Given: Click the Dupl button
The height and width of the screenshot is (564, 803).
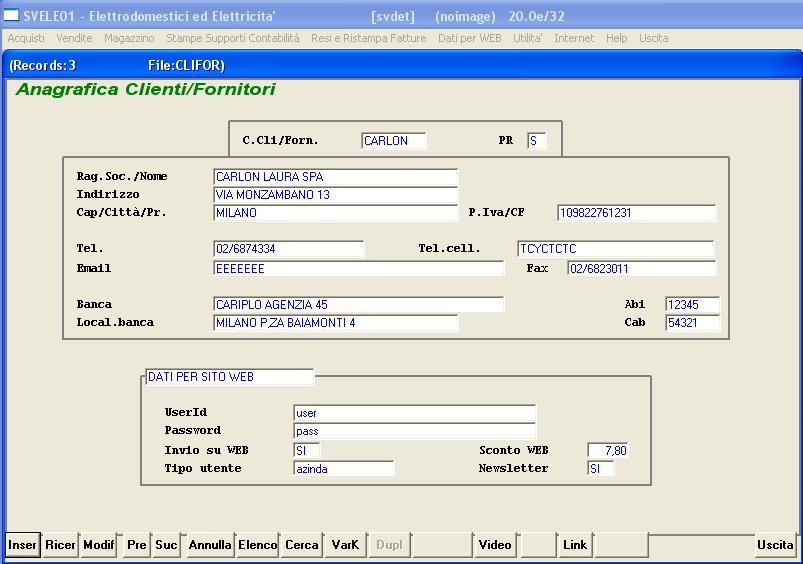Looking at the screenshot, I should click(x=389, y=545).
